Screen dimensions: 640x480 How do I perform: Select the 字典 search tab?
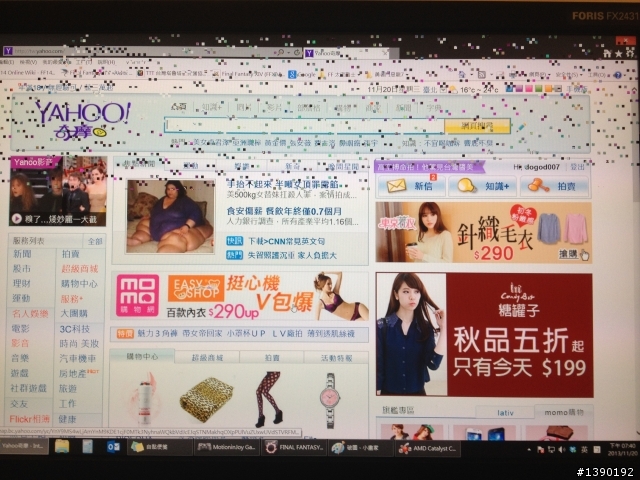click(x=433, y=108)
